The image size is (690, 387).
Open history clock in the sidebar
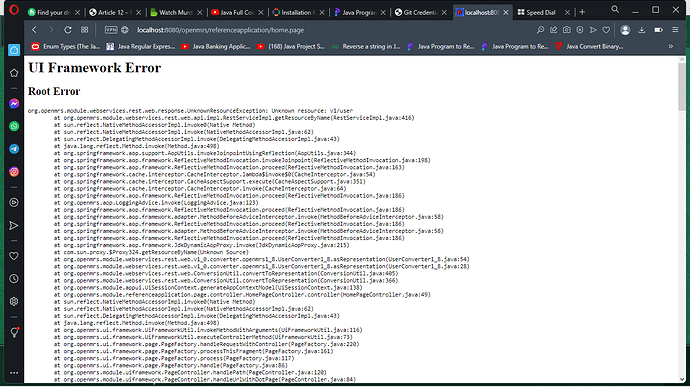[14, 279]
